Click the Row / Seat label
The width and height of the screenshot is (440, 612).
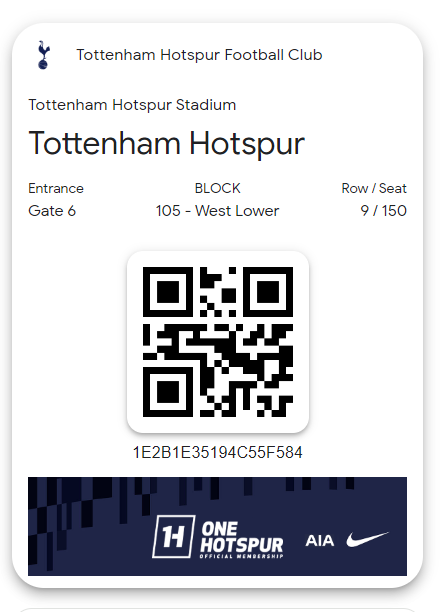tap(374, 189)
